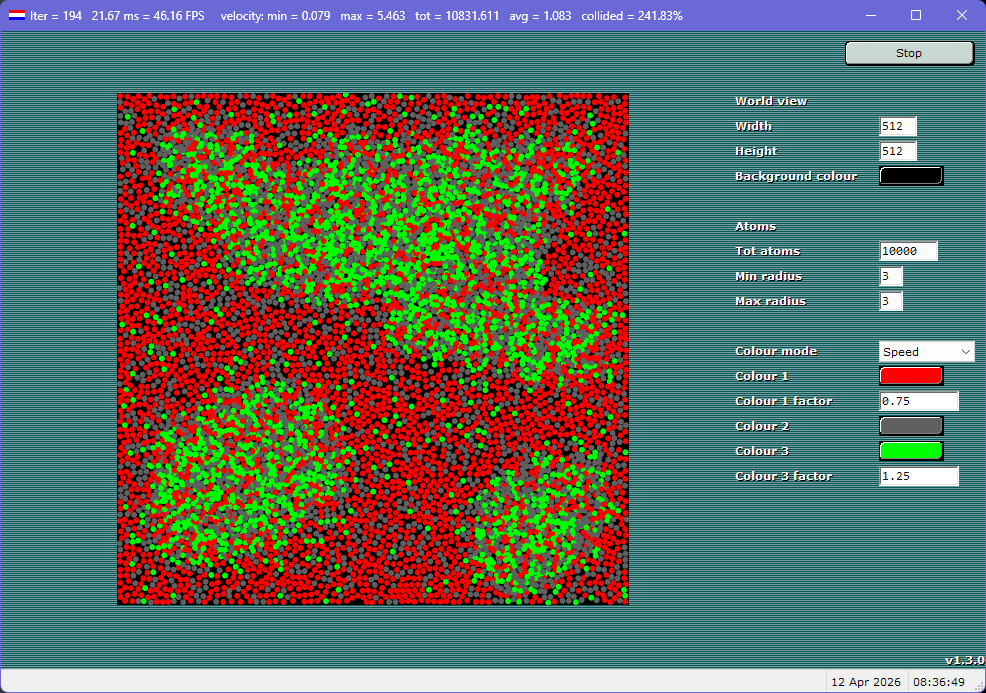Select the Tot atoms value field
The width and height of the screenshot is (986, 693).
907,251
